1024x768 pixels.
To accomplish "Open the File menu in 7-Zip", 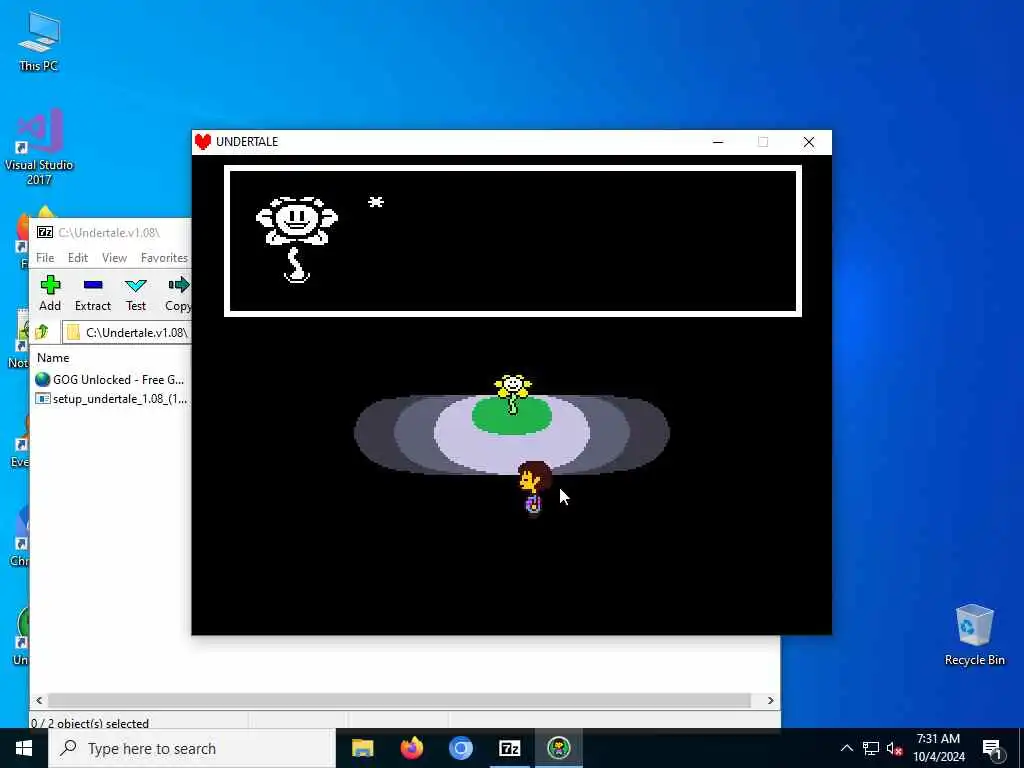I will point(45,258).
